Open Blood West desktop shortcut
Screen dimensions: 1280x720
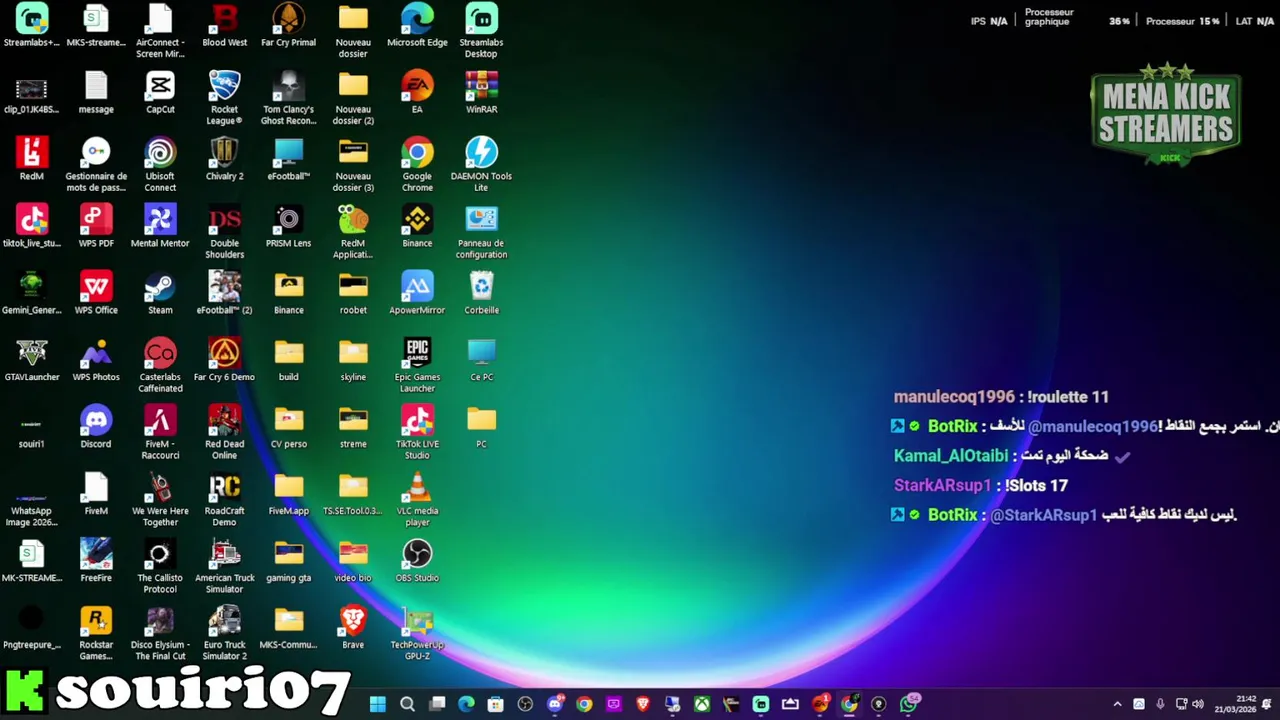point(224,26)
